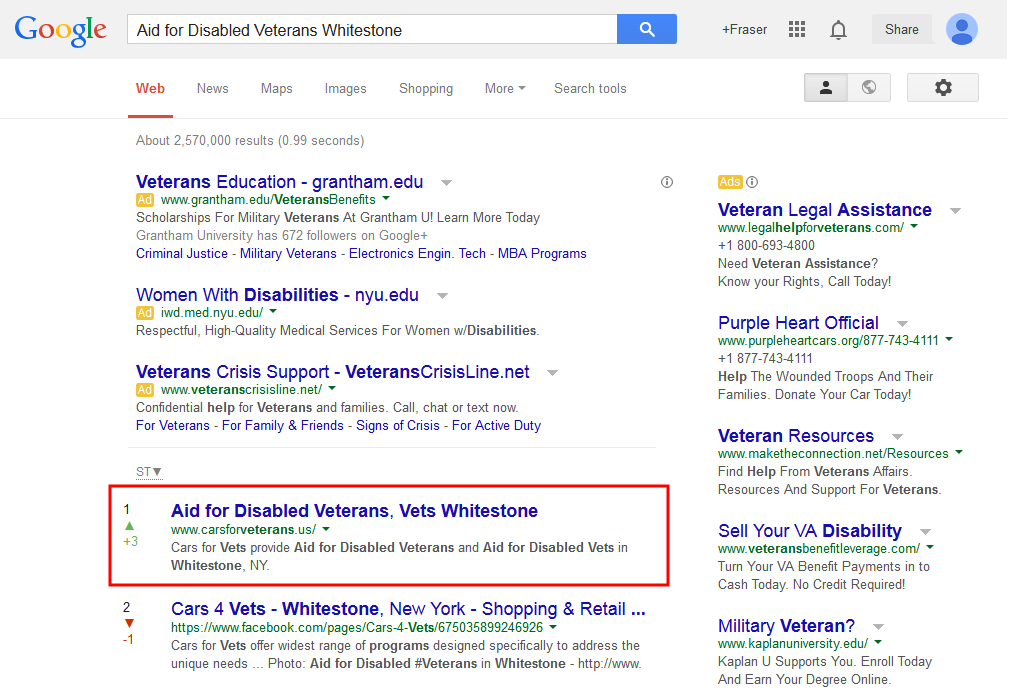Viewport: 1027px width, 690px height.
Task: Open Women With Disabilities - nyu.edu ad
Action: (277, 295)
